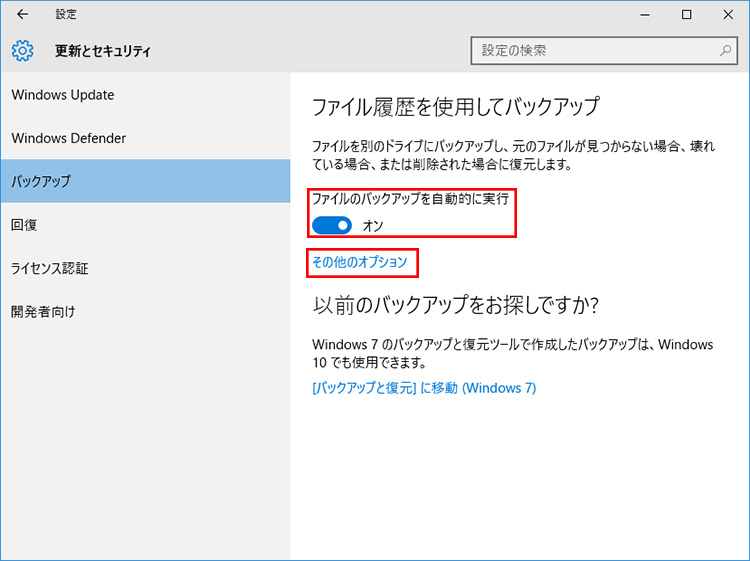Open the ライセンス認証 page

pos(50,268)
